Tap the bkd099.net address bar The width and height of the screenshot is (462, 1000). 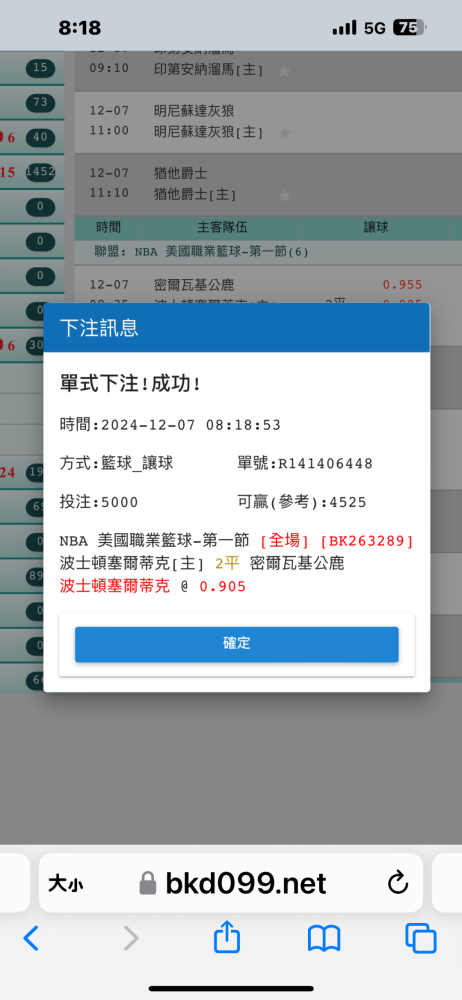[x=232, y=883]
